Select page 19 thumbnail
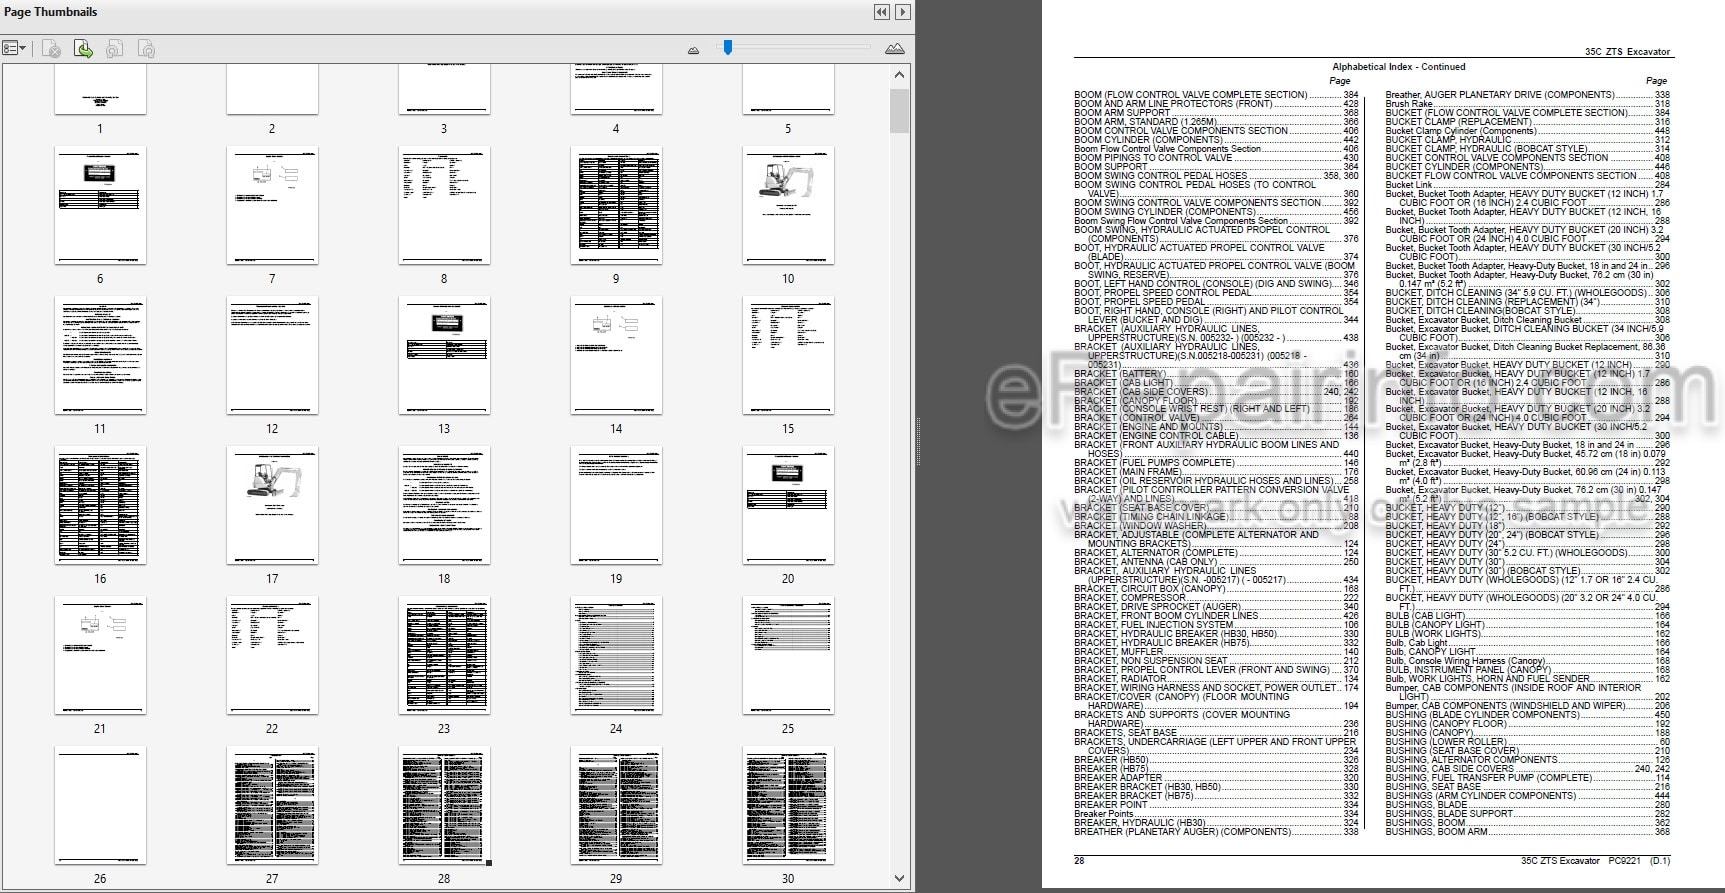Image resolution: width=1725 pixels, height=893 pixels. coord(616,505)
